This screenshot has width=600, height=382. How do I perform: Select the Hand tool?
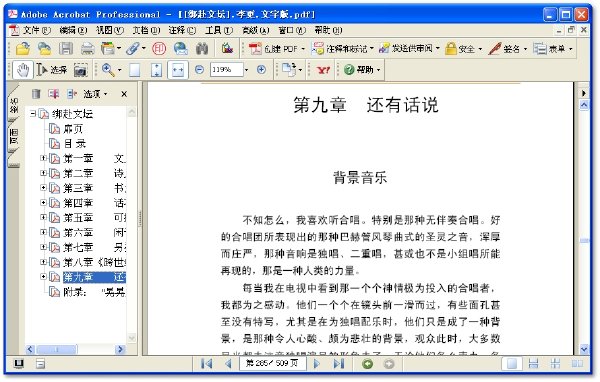[x=23, y=70]
